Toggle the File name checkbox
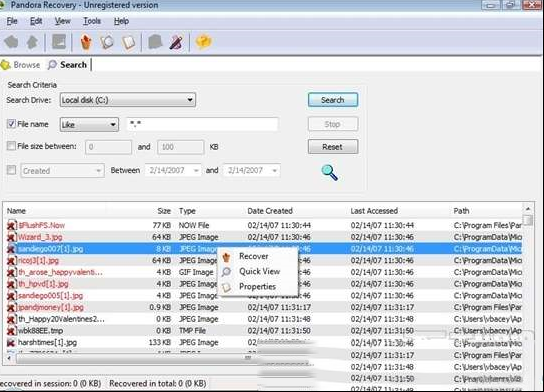The width and height of the screenshot is (544, 392). pyautogui.click(x=11, y=124)
